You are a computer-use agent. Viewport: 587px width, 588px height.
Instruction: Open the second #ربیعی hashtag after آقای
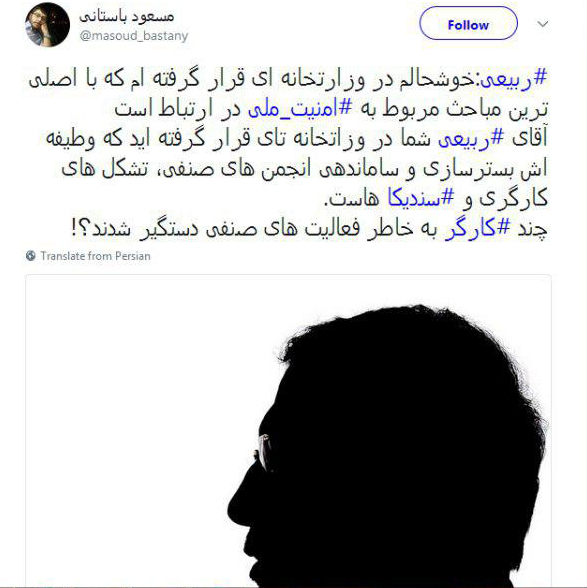coord(471,139)
